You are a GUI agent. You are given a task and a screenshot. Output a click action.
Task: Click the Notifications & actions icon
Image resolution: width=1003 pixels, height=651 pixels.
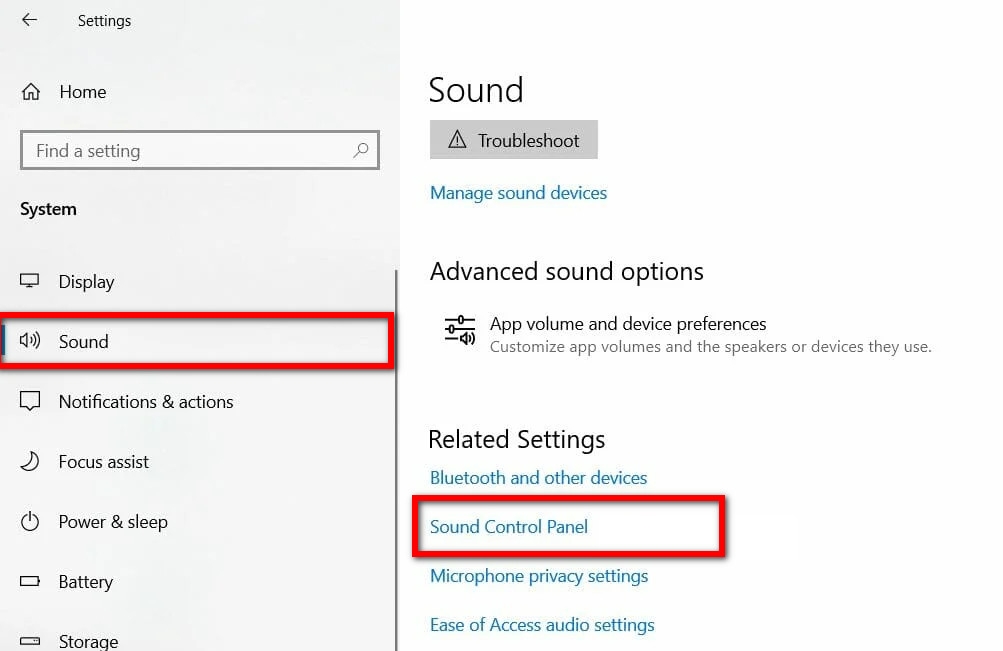(30, 401)
